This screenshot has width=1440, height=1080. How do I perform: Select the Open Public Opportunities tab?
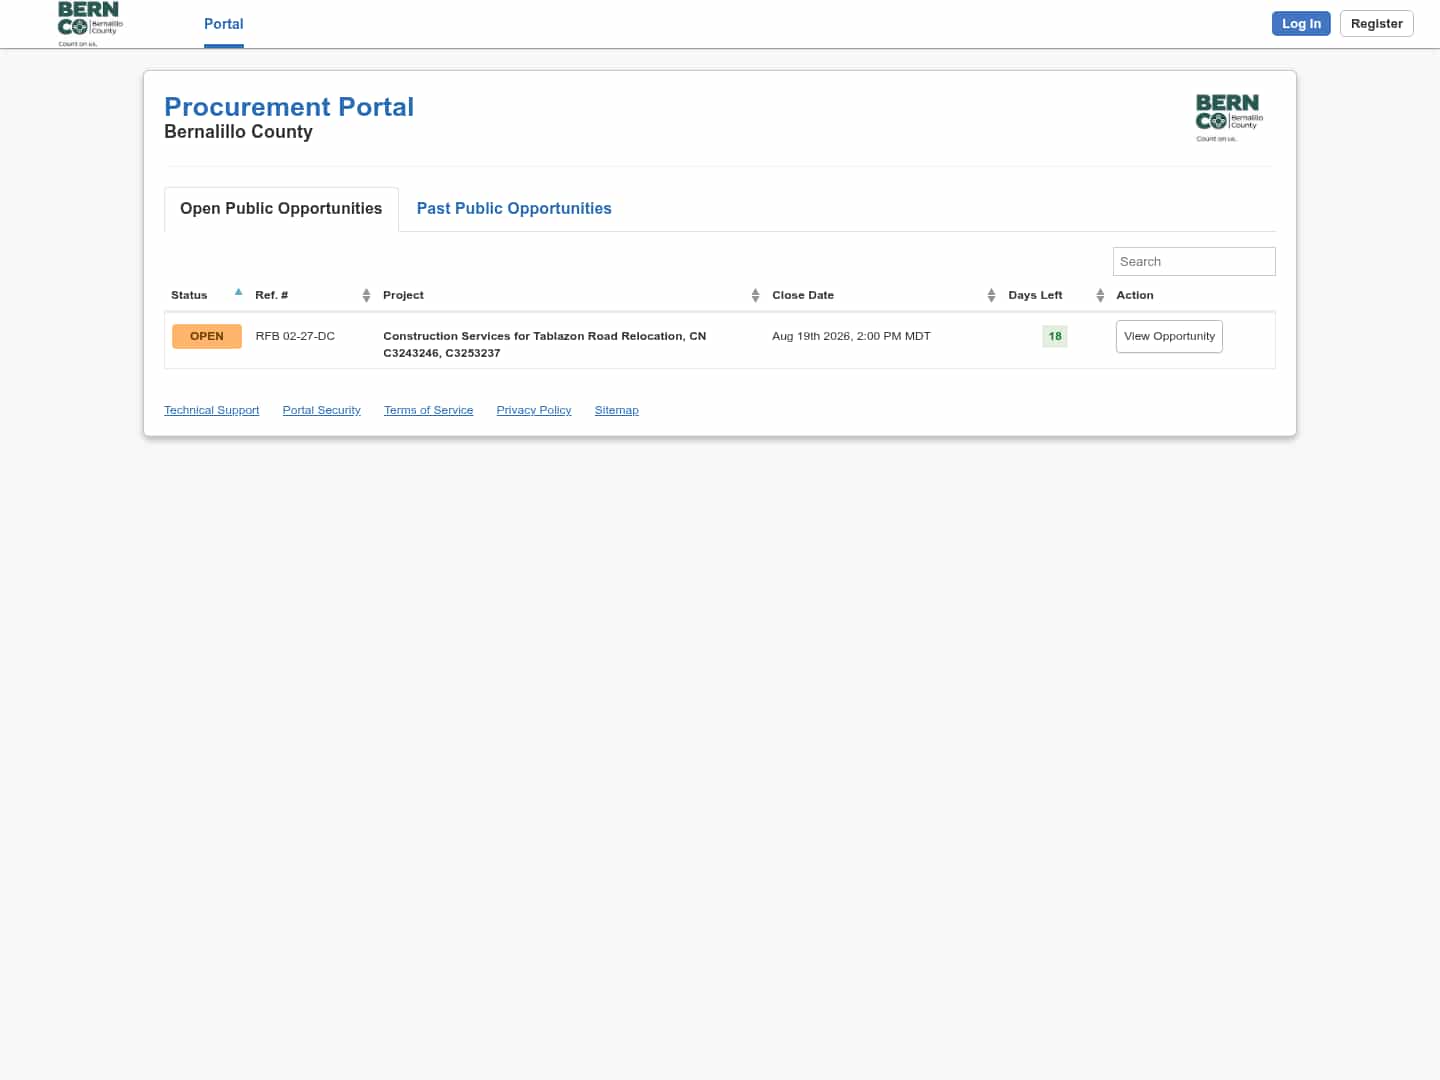281,209
